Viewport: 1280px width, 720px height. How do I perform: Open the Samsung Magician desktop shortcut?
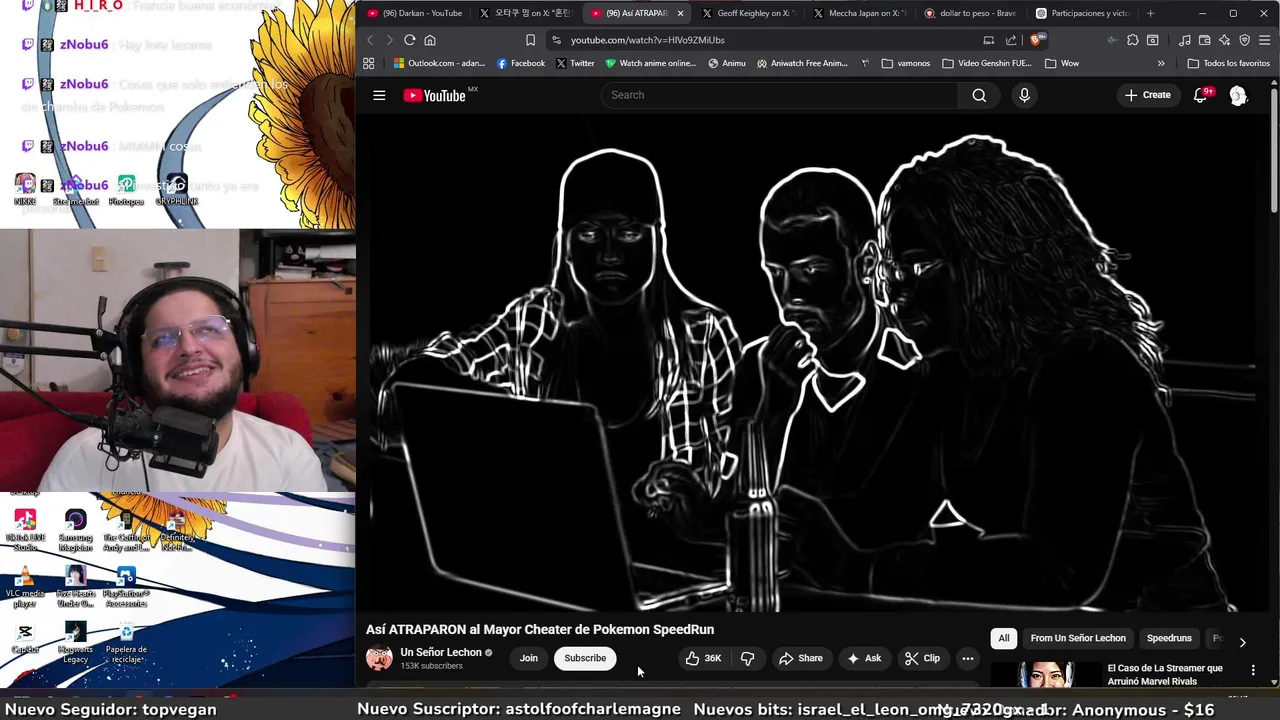point(75,531)
